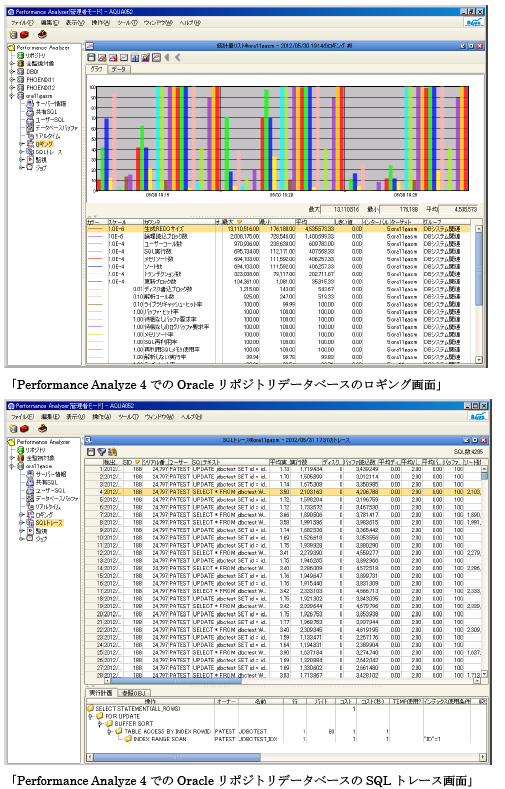Click the line chart icon in the statistics toolbar
505x789 pixels.
click(124, 57)
